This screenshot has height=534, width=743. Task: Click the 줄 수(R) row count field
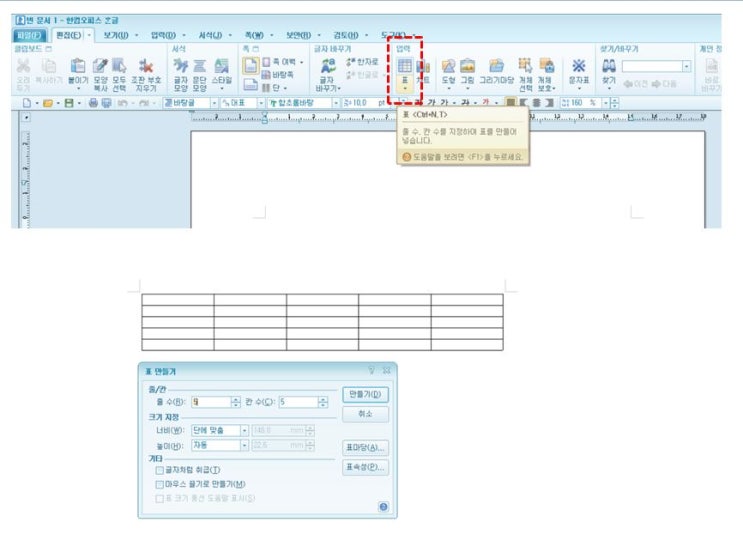211,402
